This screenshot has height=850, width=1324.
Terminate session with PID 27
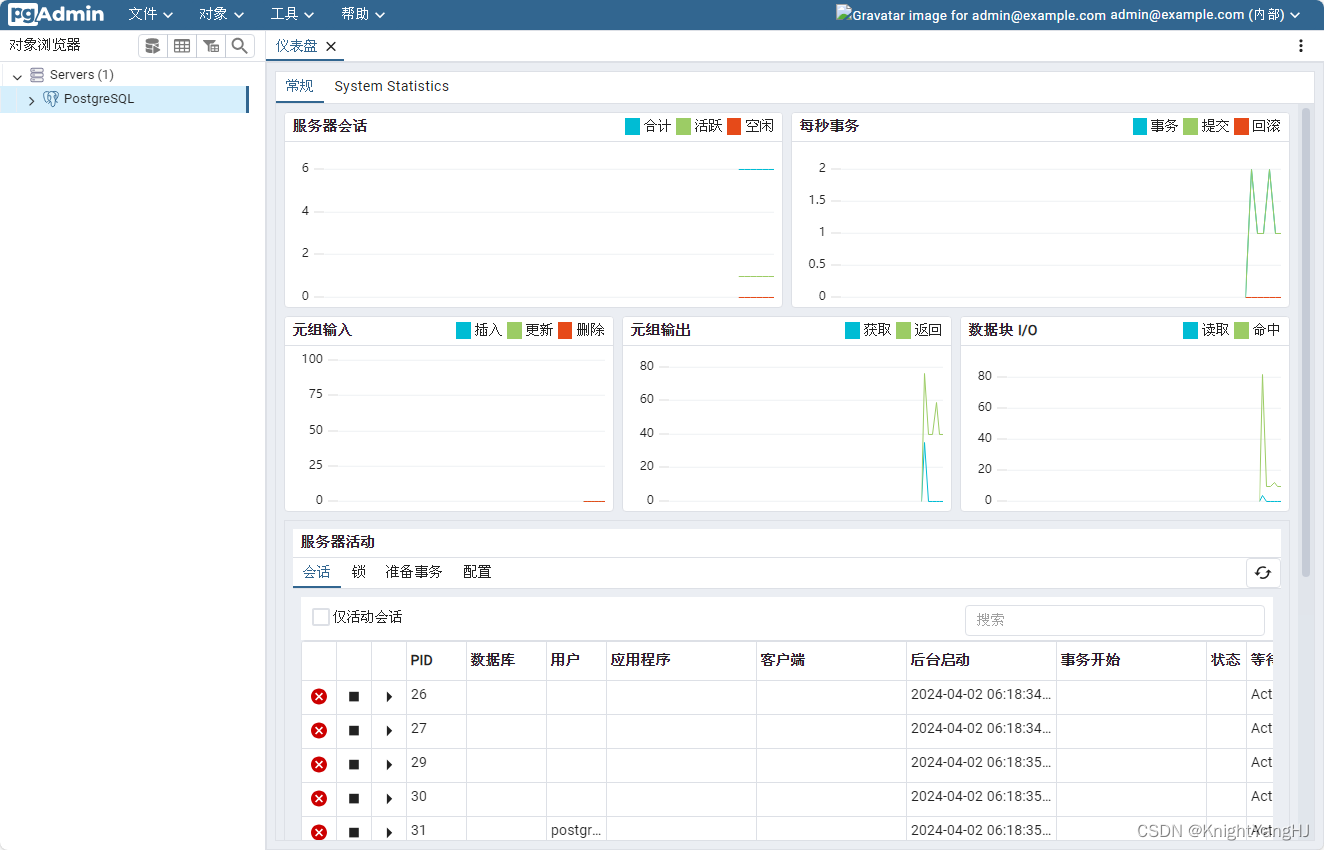tap(319, 731)
